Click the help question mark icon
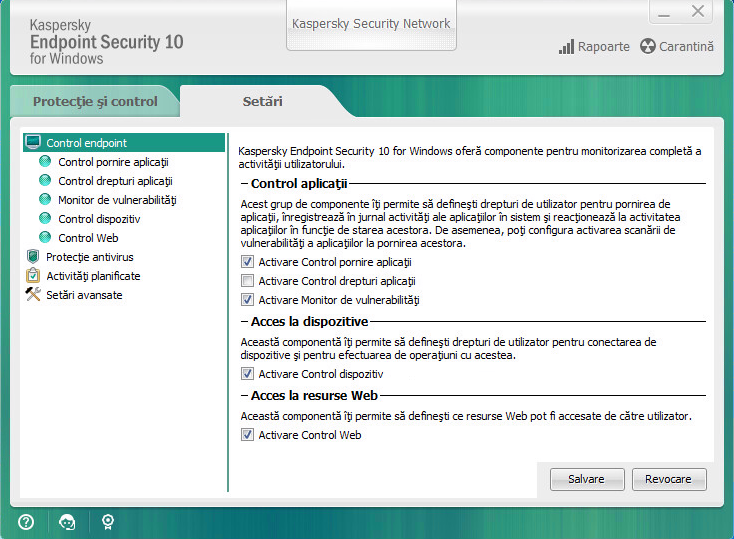The image size is (734, 539). 26,521
